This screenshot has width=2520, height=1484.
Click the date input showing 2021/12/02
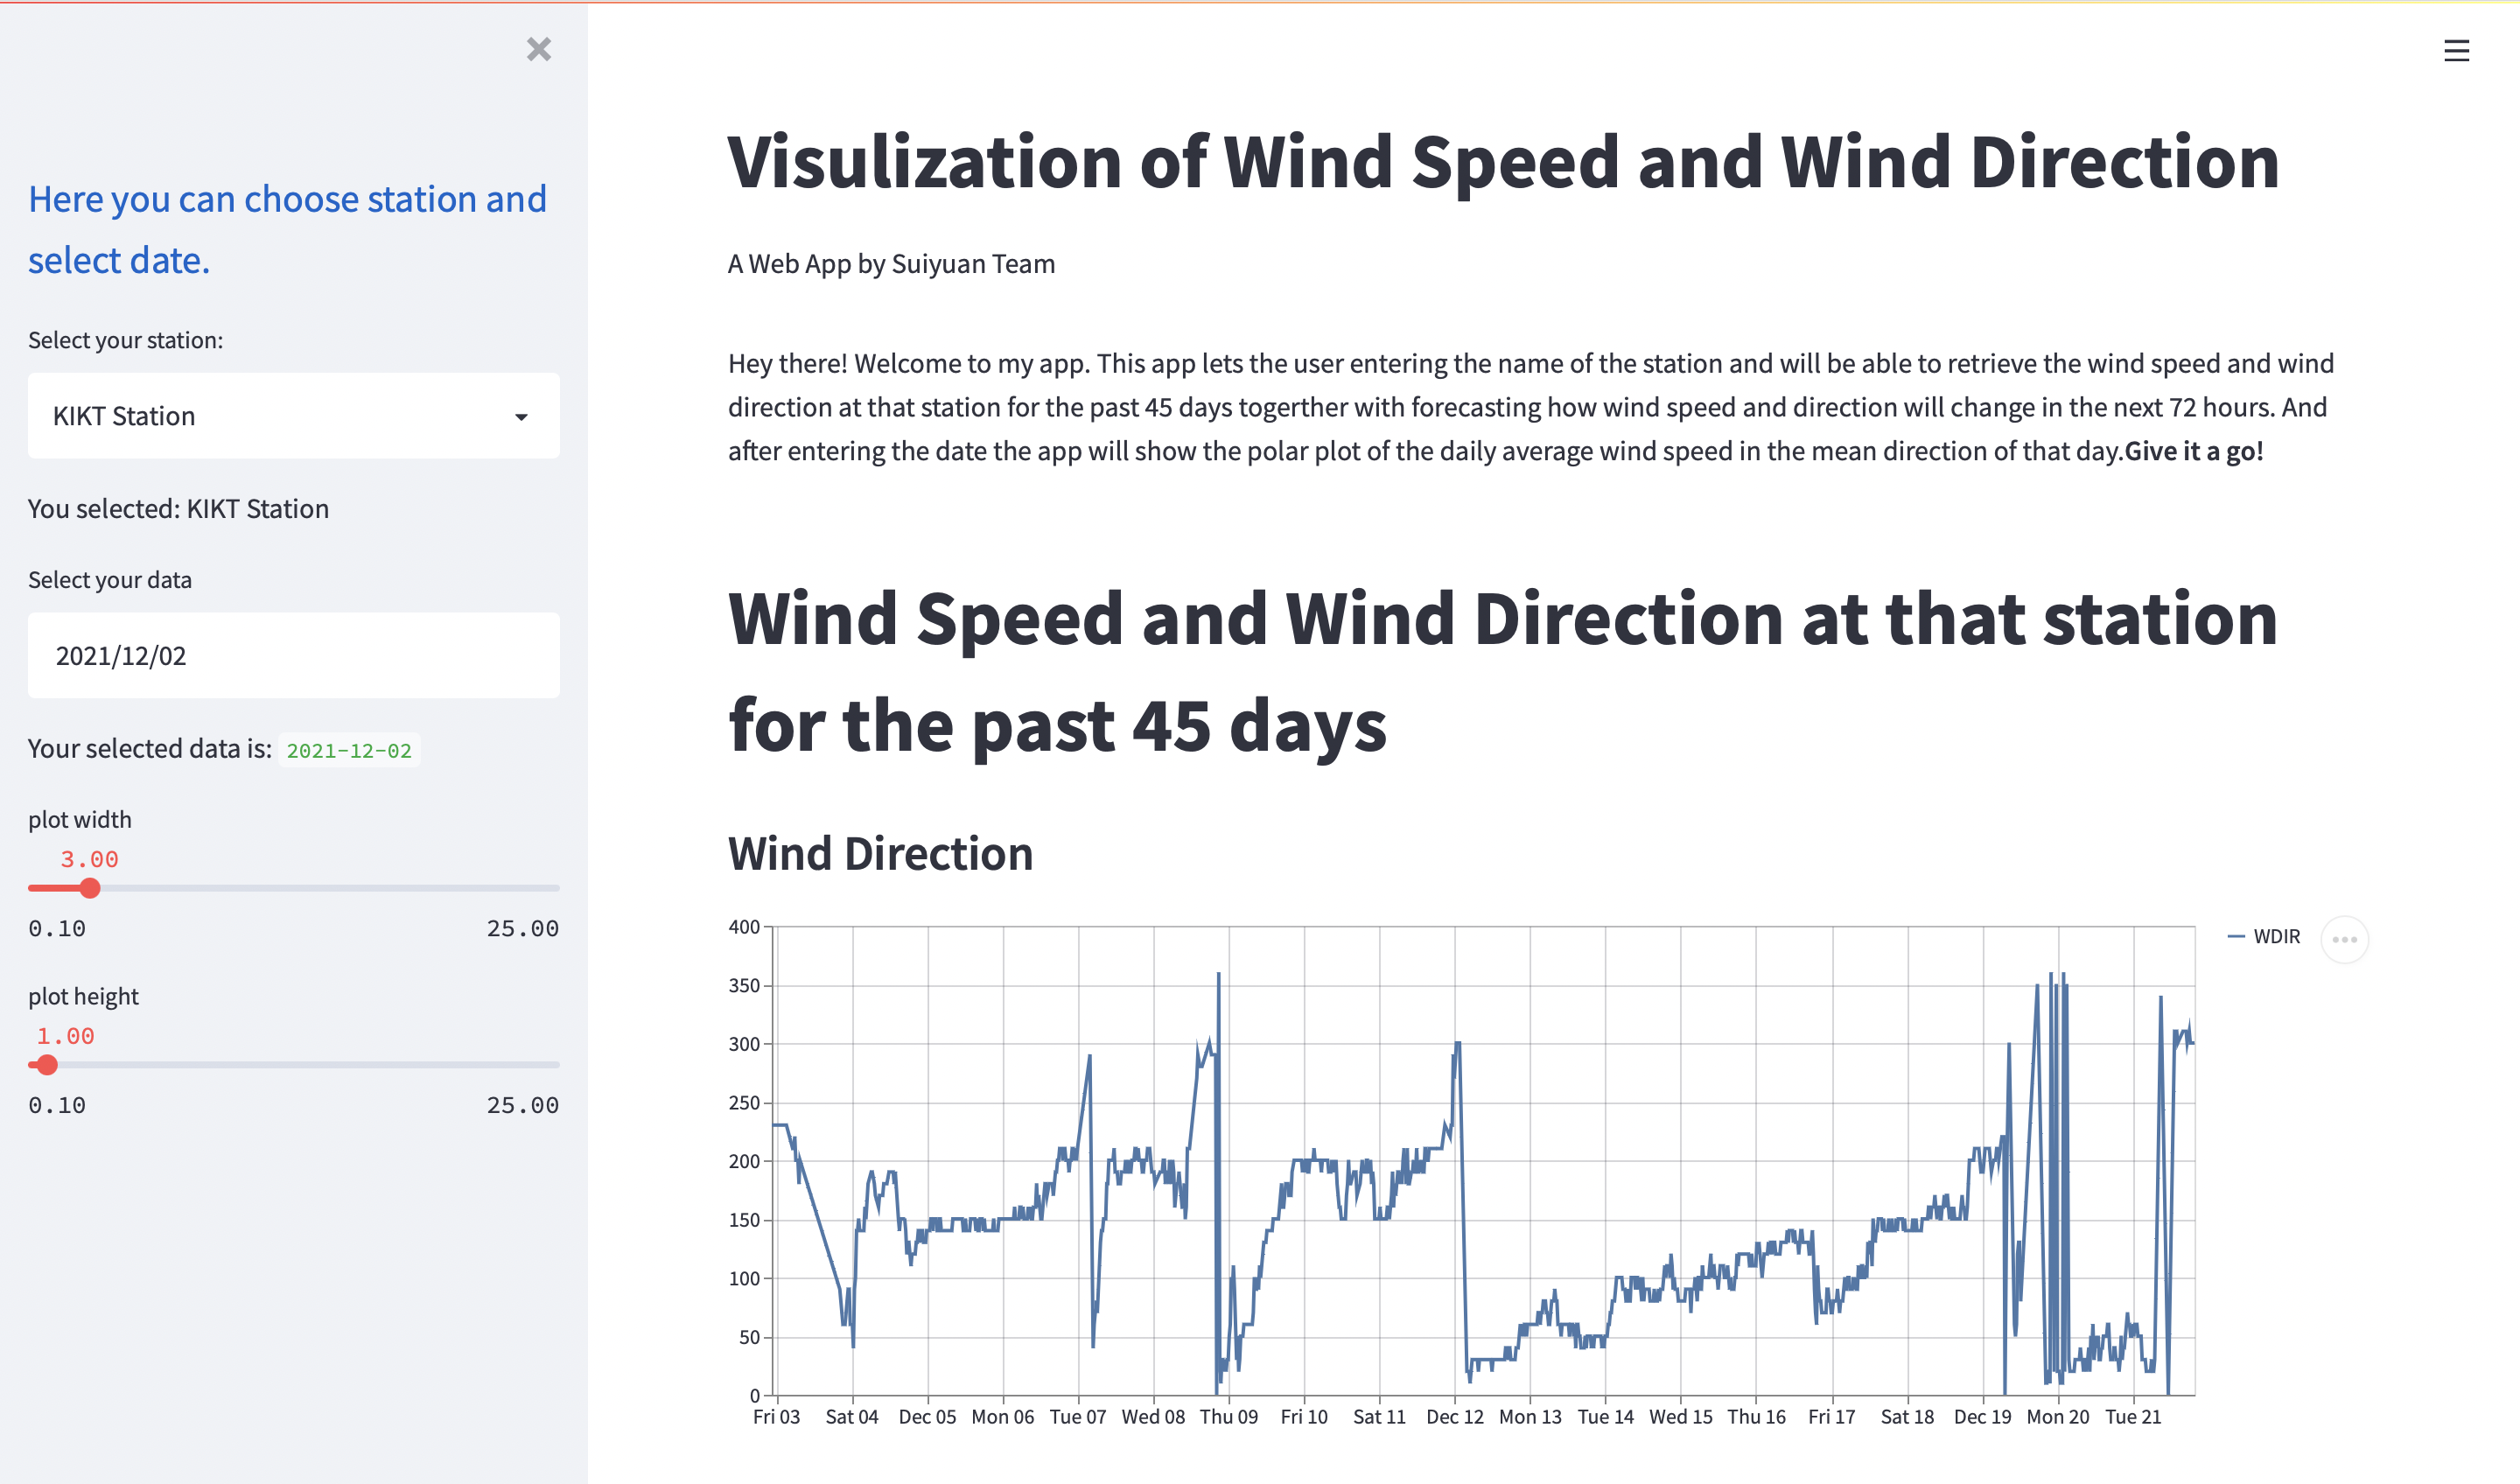[x=293, y=656]
